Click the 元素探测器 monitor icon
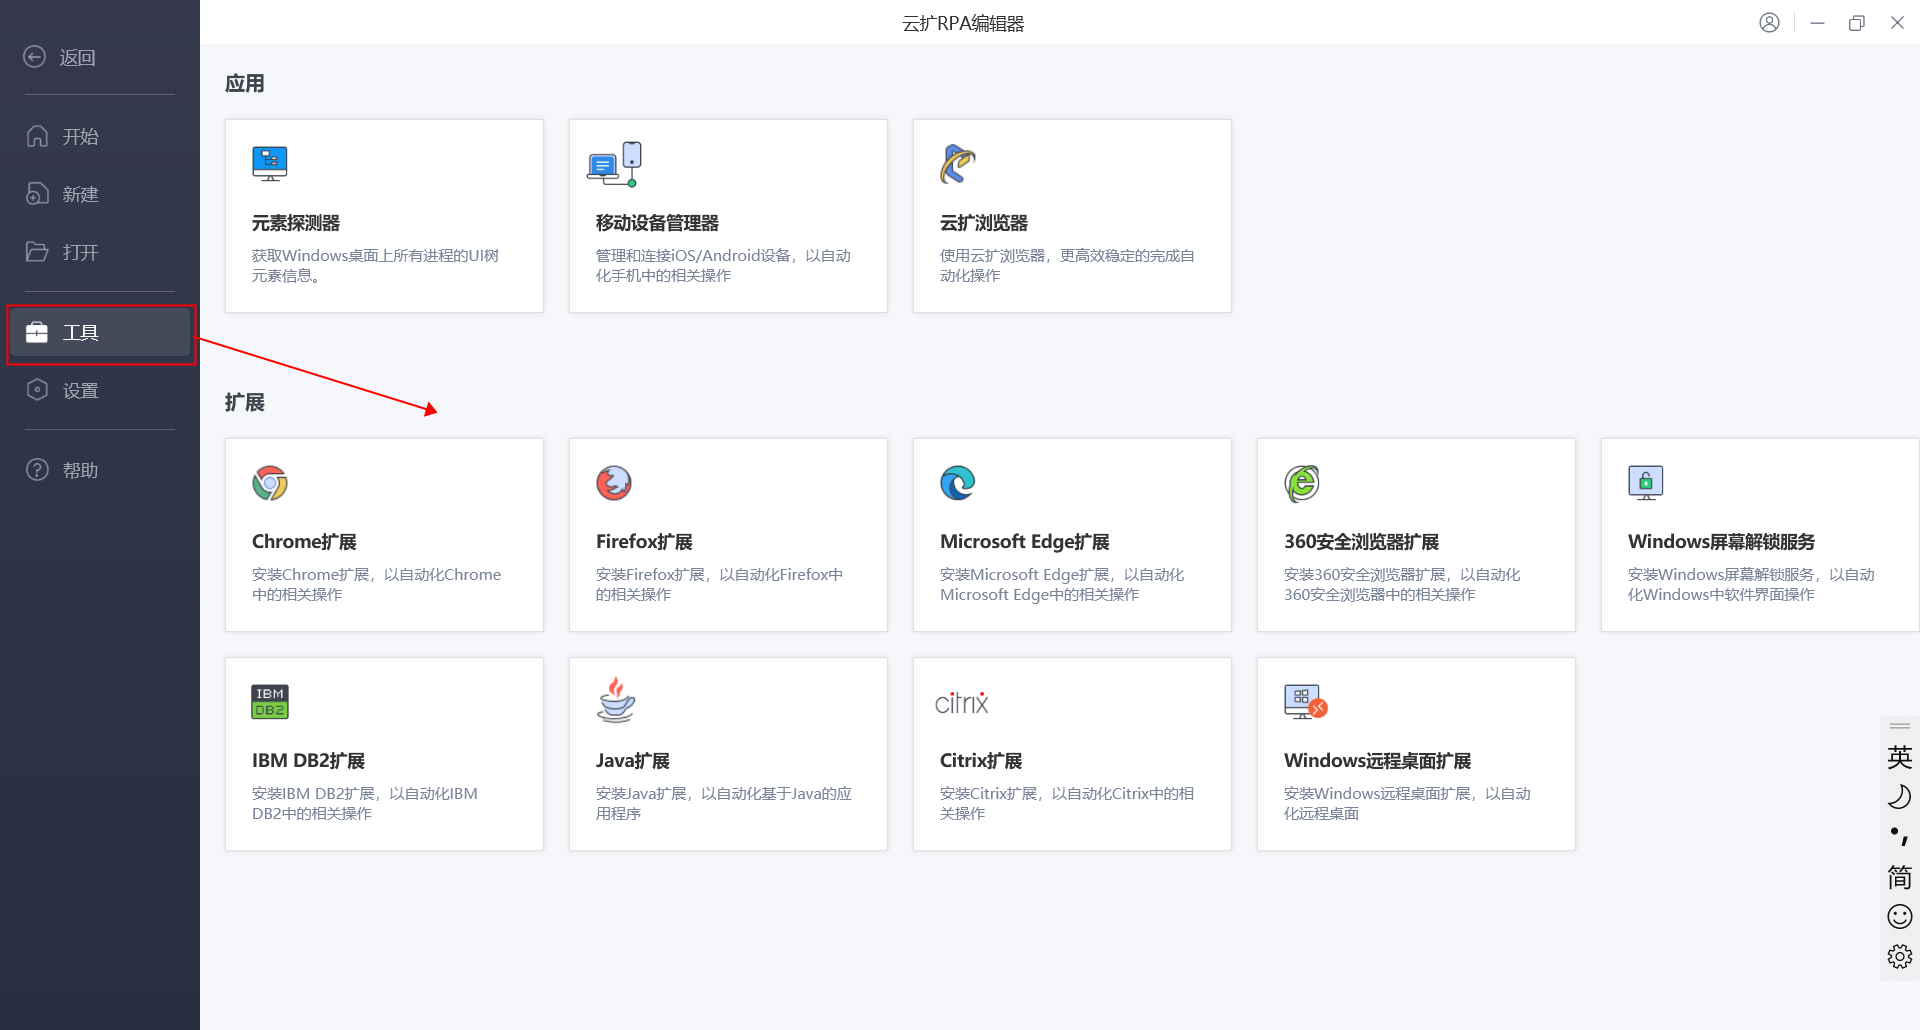The height and width of the screenshot is (1030, 1920). click(x=270, y=164)
